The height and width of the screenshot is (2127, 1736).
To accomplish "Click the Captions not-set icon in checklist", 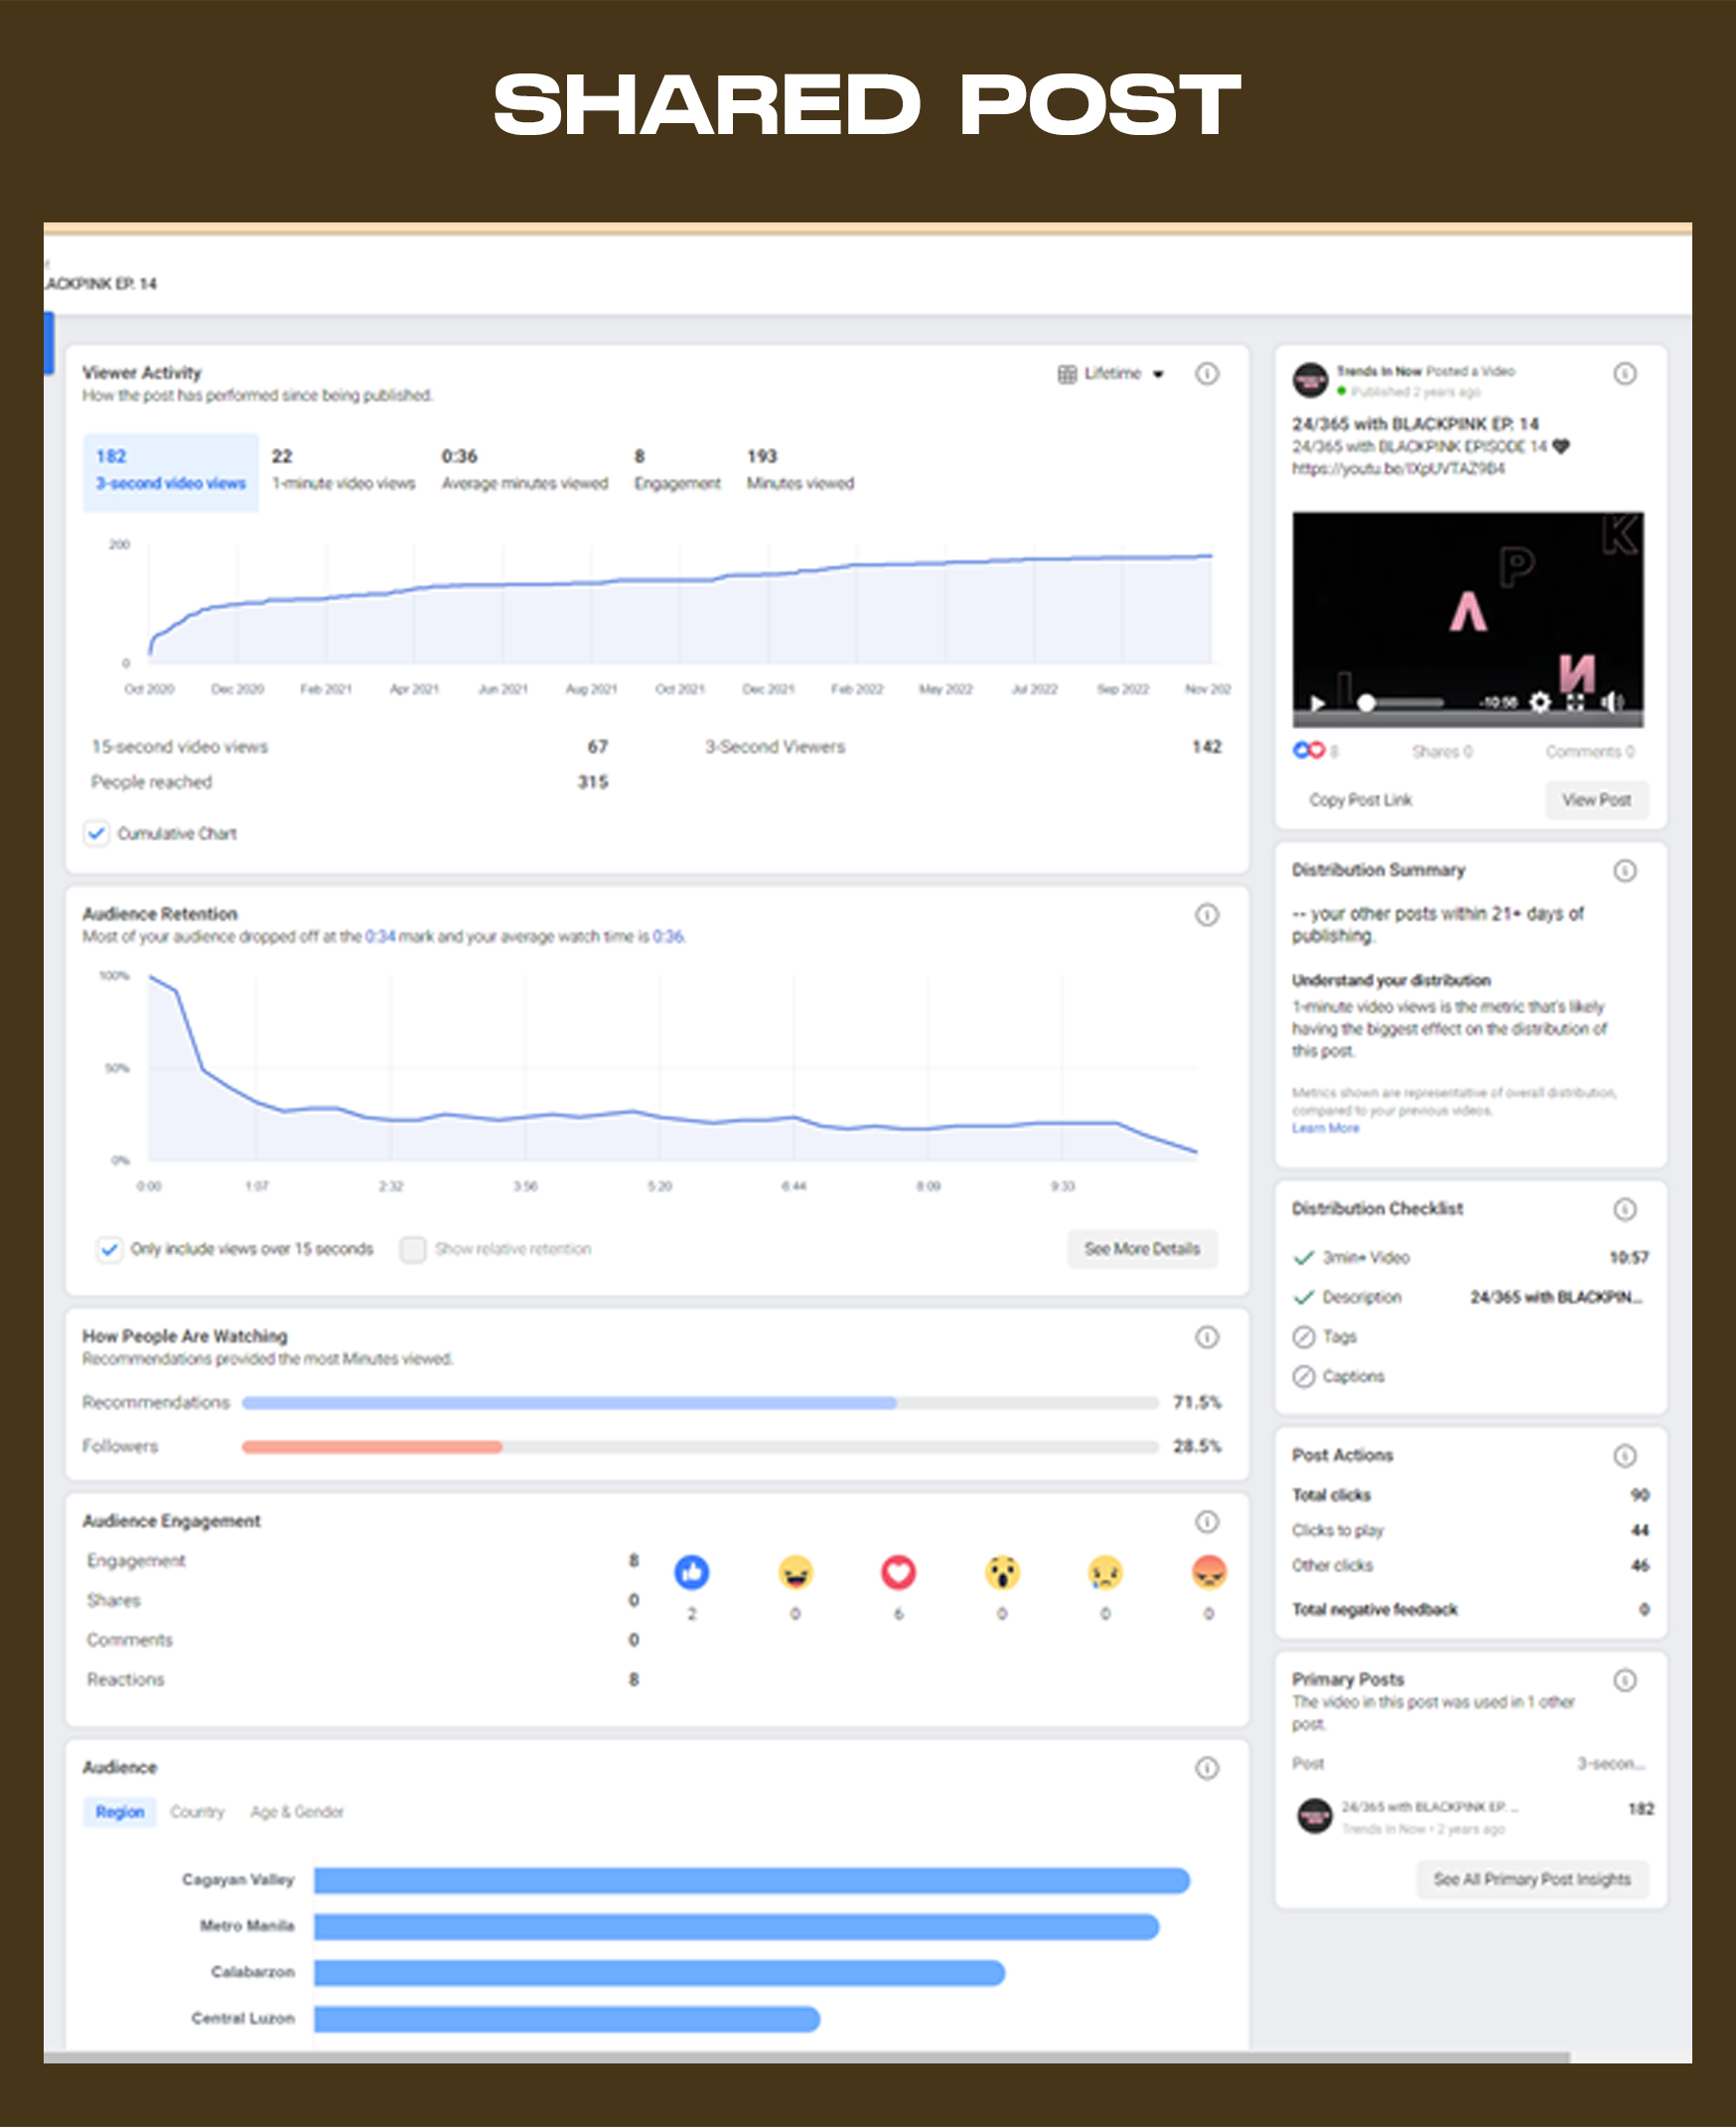I will [x=1303, y=1377].
